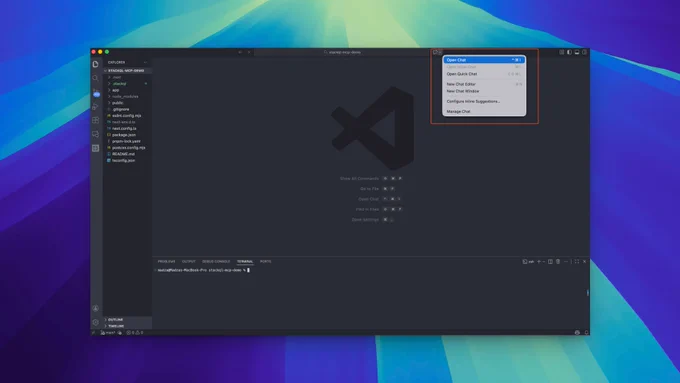Maximize the terminal panel size
This screenshot has width=680, height=383.
(577, 262)
